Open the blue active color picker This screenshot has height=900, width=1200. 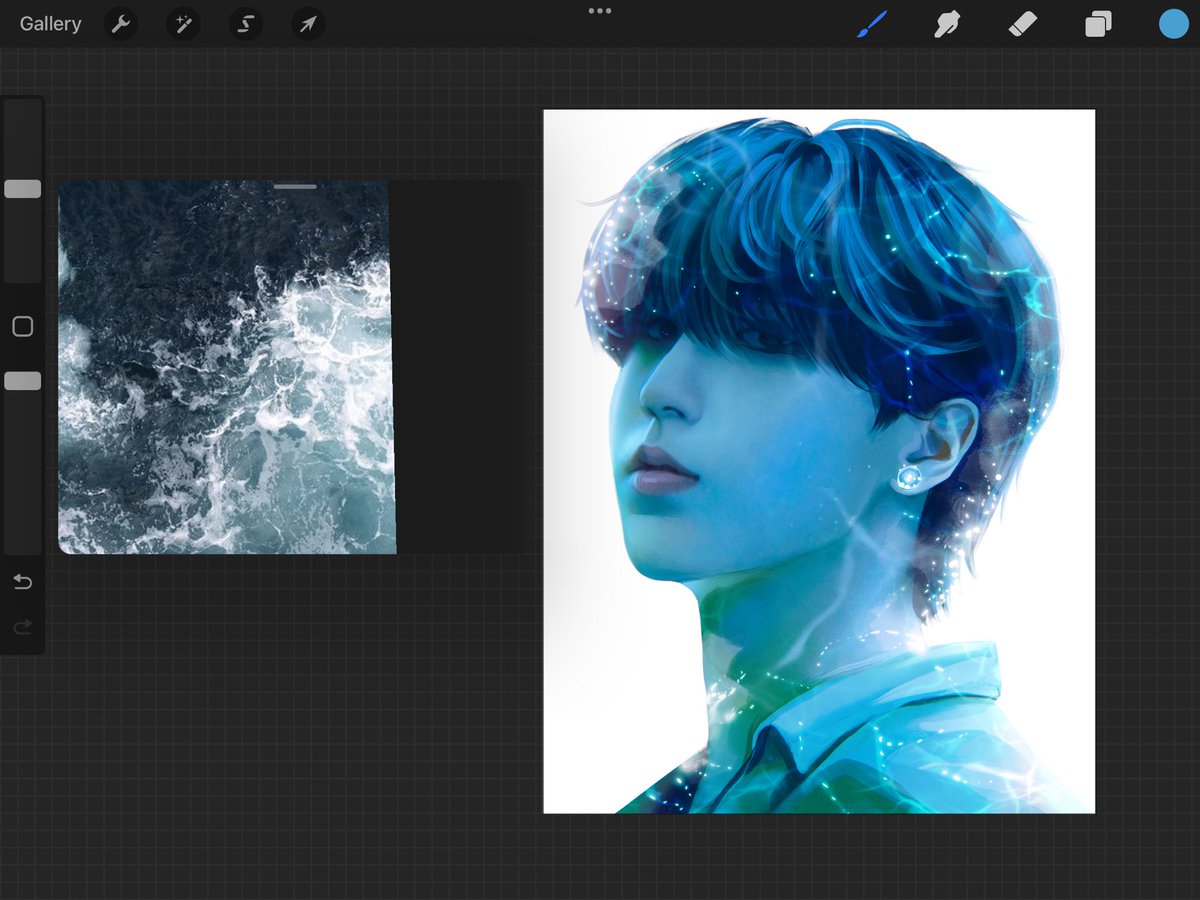pyautogui.click(x=1174, y=24)
